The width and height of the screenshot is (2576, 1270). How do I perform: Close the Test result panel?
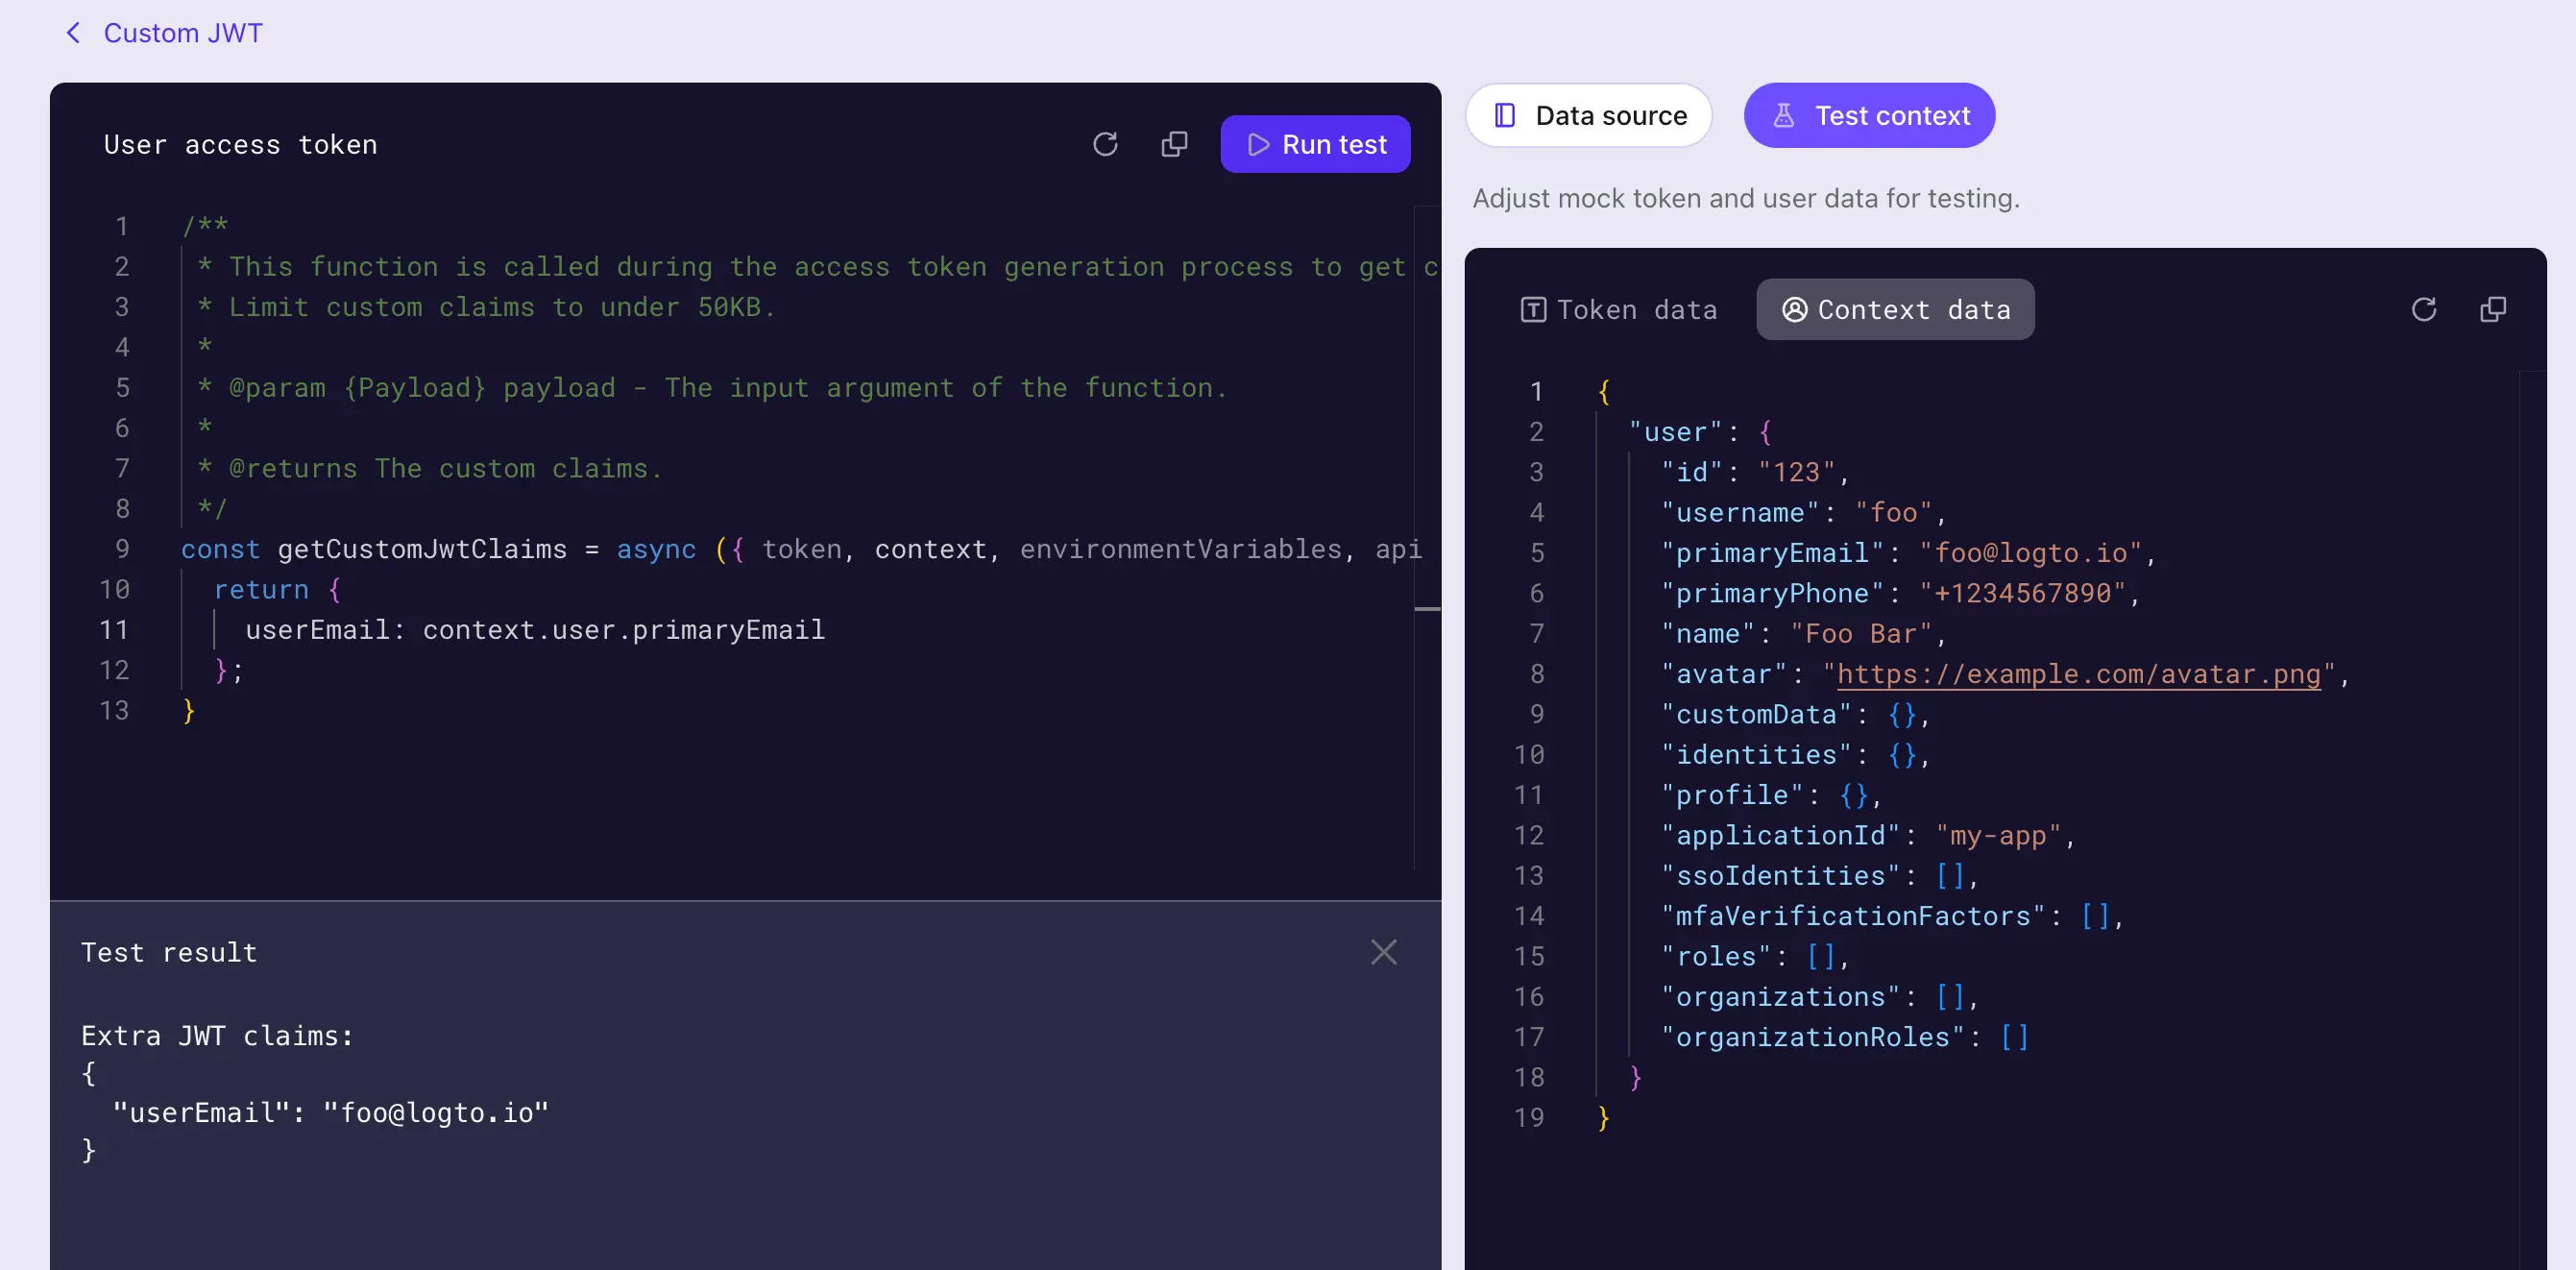tap(1384, 952)
